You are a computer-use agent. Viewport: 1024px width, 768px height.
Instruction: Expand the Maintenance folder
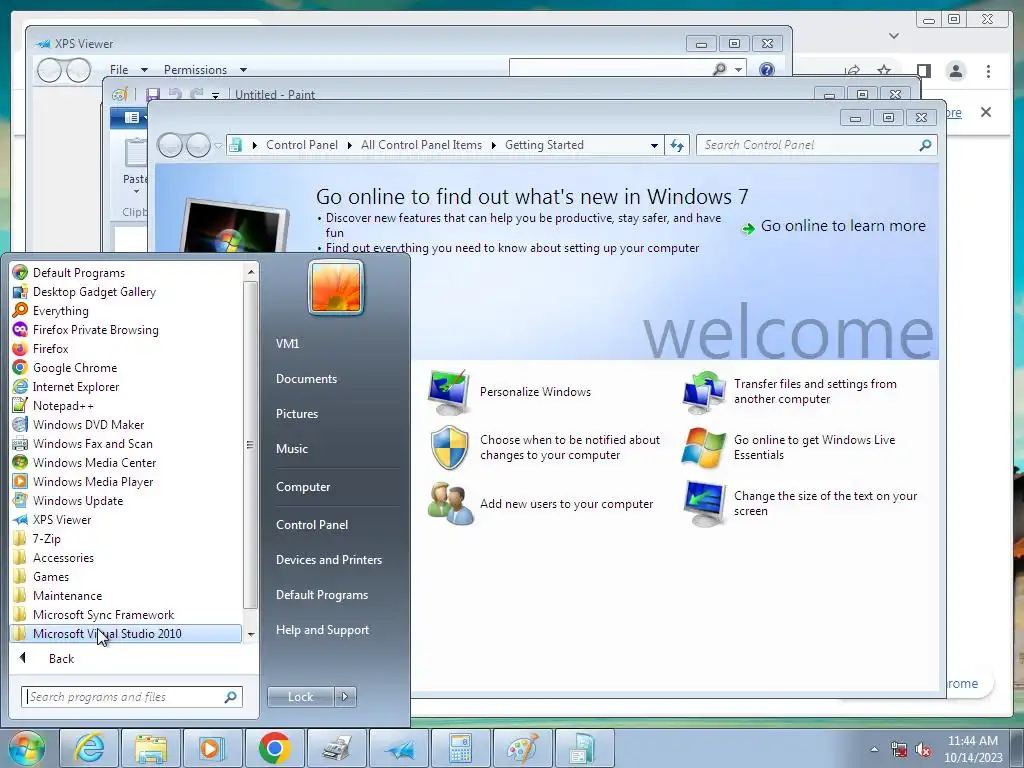pyautogui.click(x=67, y=596)
